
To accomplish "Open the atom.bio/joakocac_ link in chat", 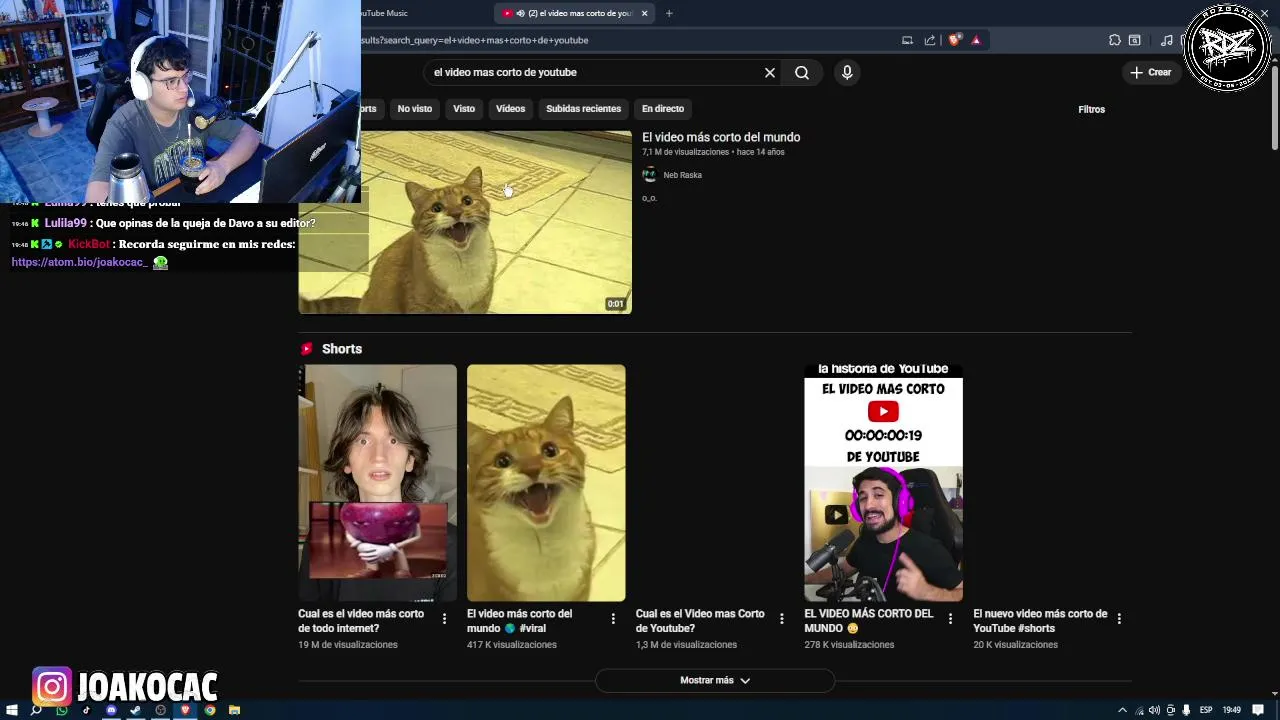I will coord(79,262).
